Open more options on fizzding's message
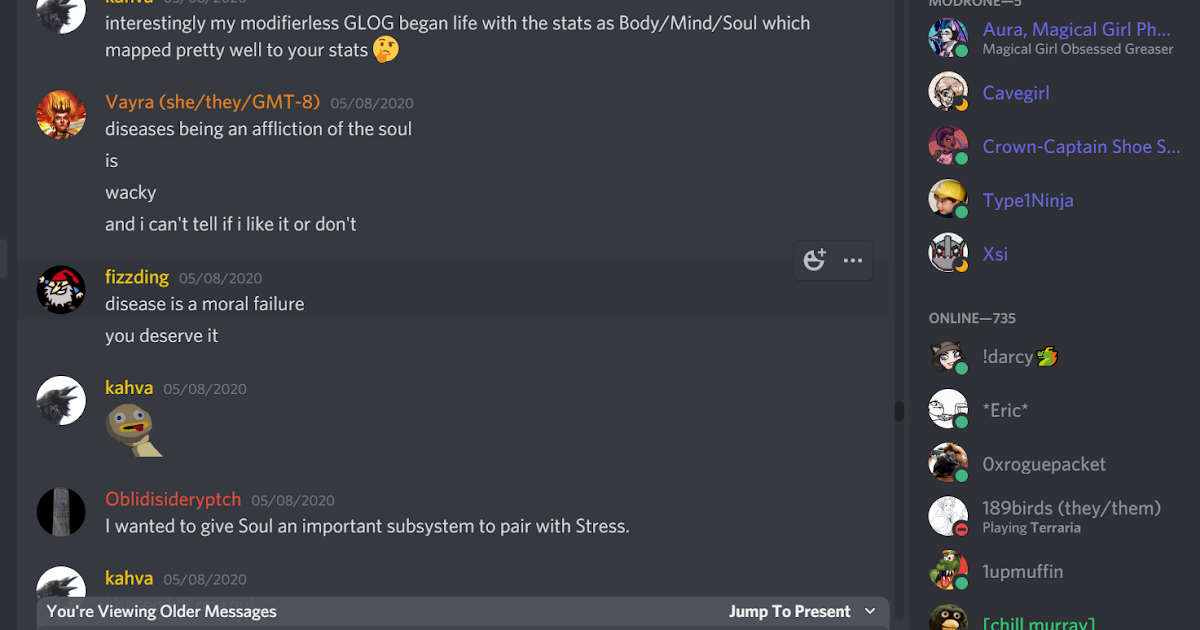The image size is (1200, 630). coord(852,259)
